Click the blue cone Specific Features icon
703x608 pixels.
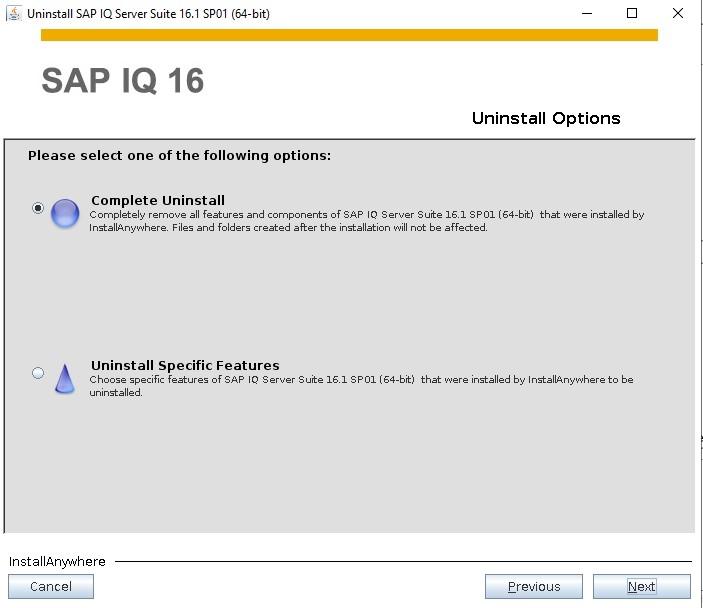[x=65, y=379]
